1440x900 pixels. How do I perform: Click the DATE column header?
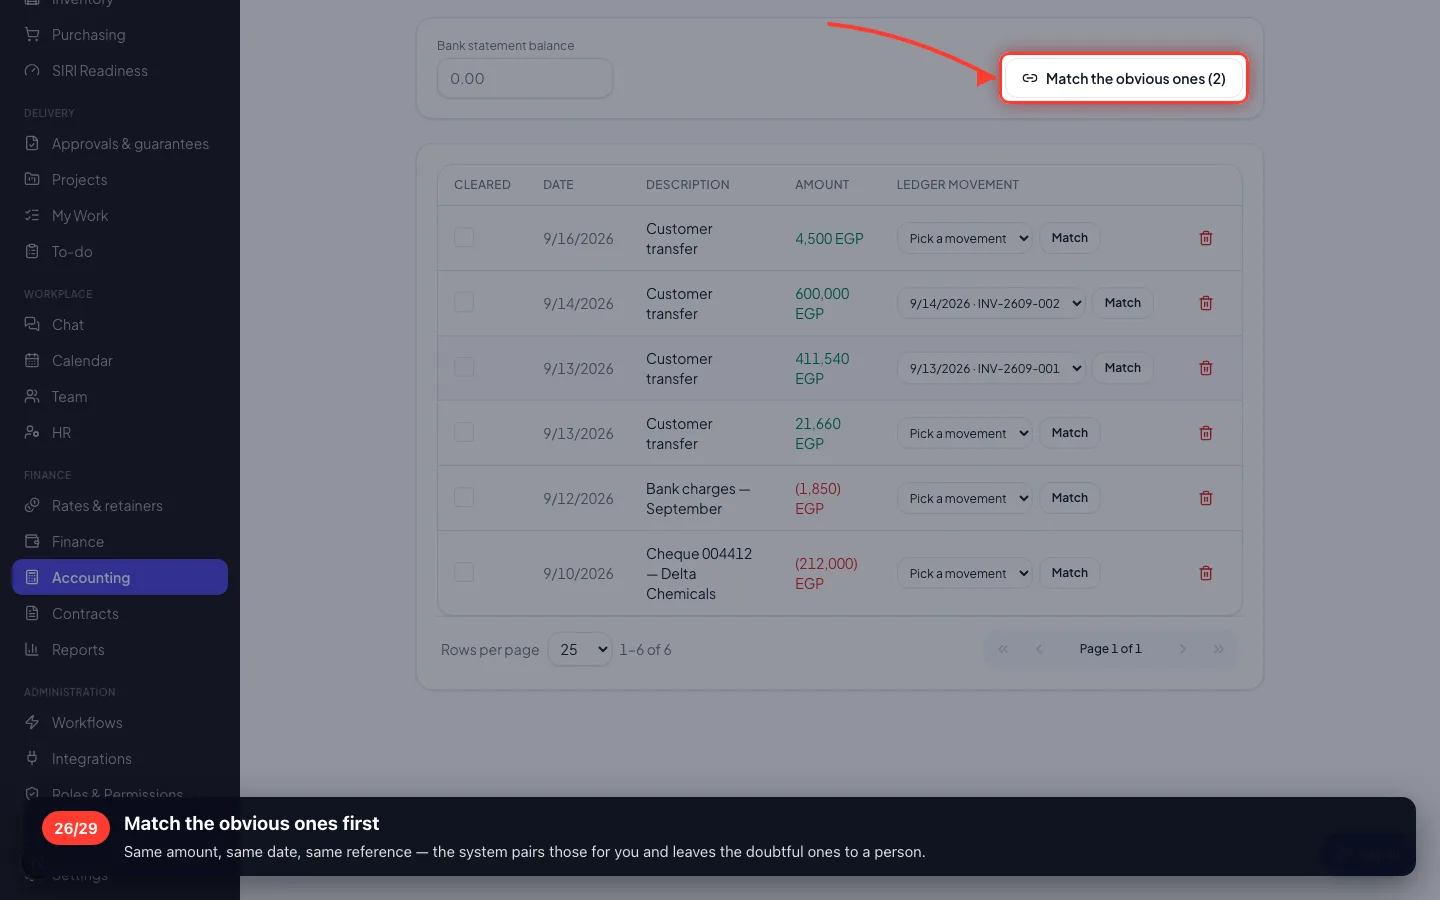click(558, 185)
